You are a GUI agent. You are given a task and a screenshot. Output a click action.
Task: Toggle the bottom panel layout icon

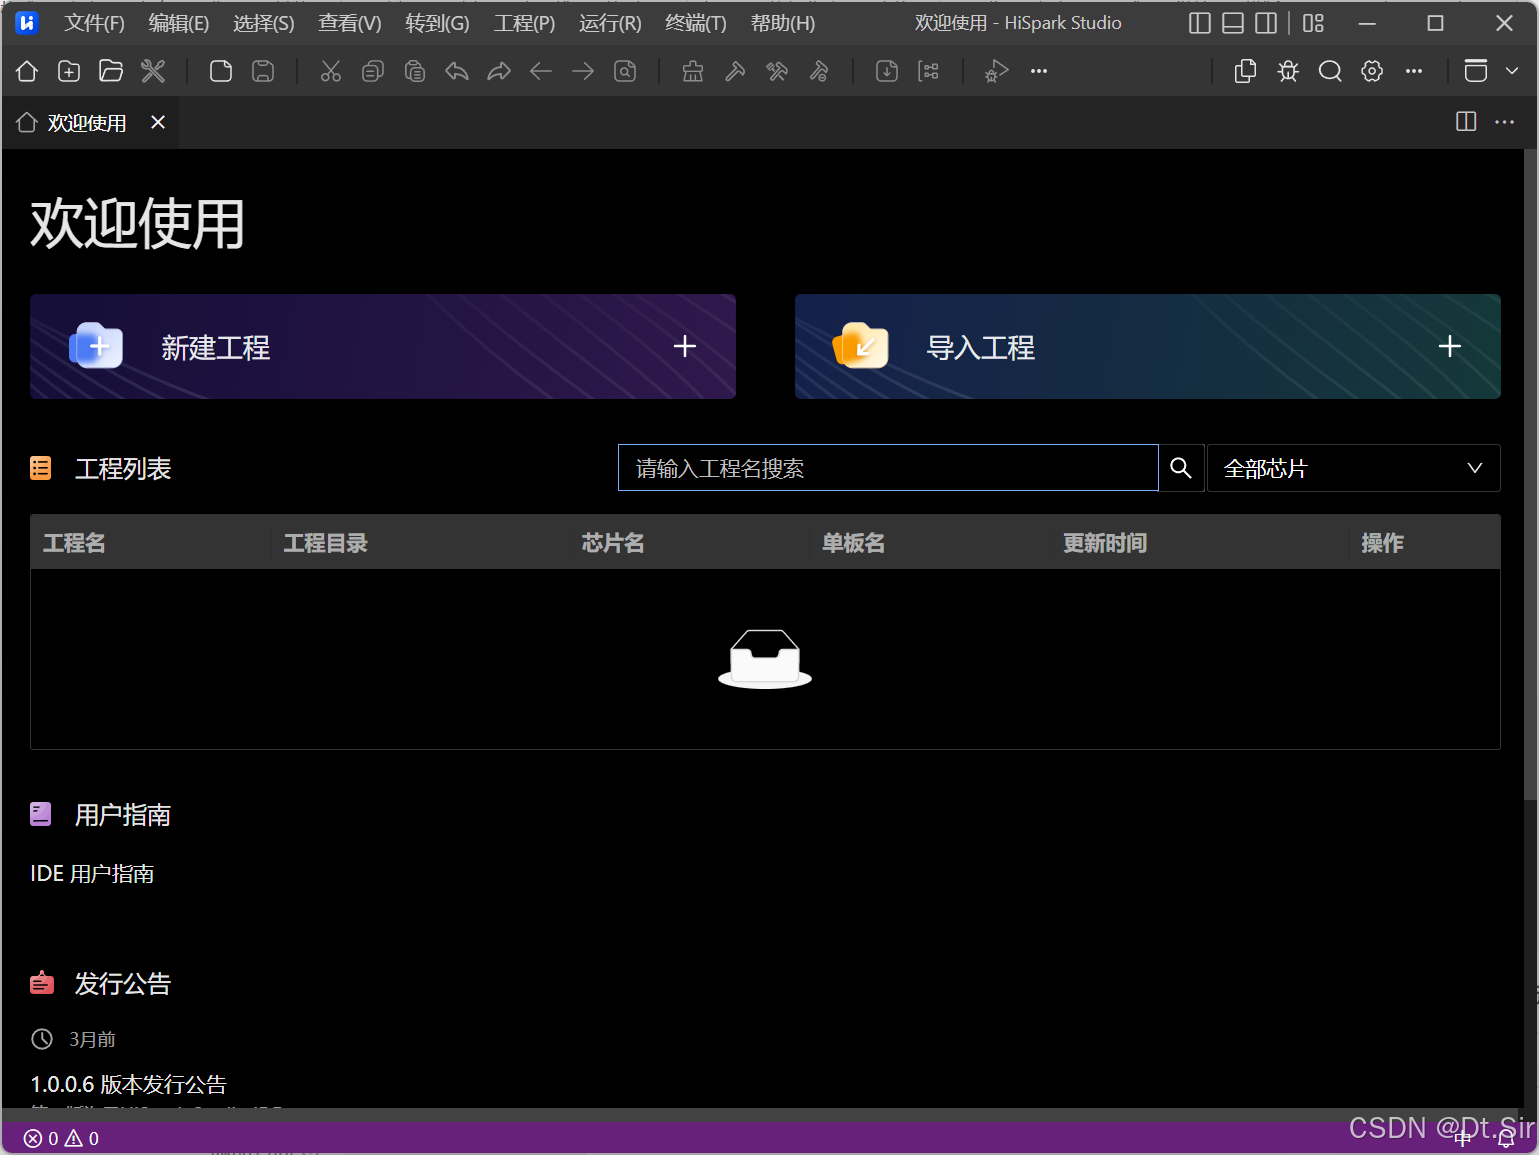click(x=1232, y=23)
